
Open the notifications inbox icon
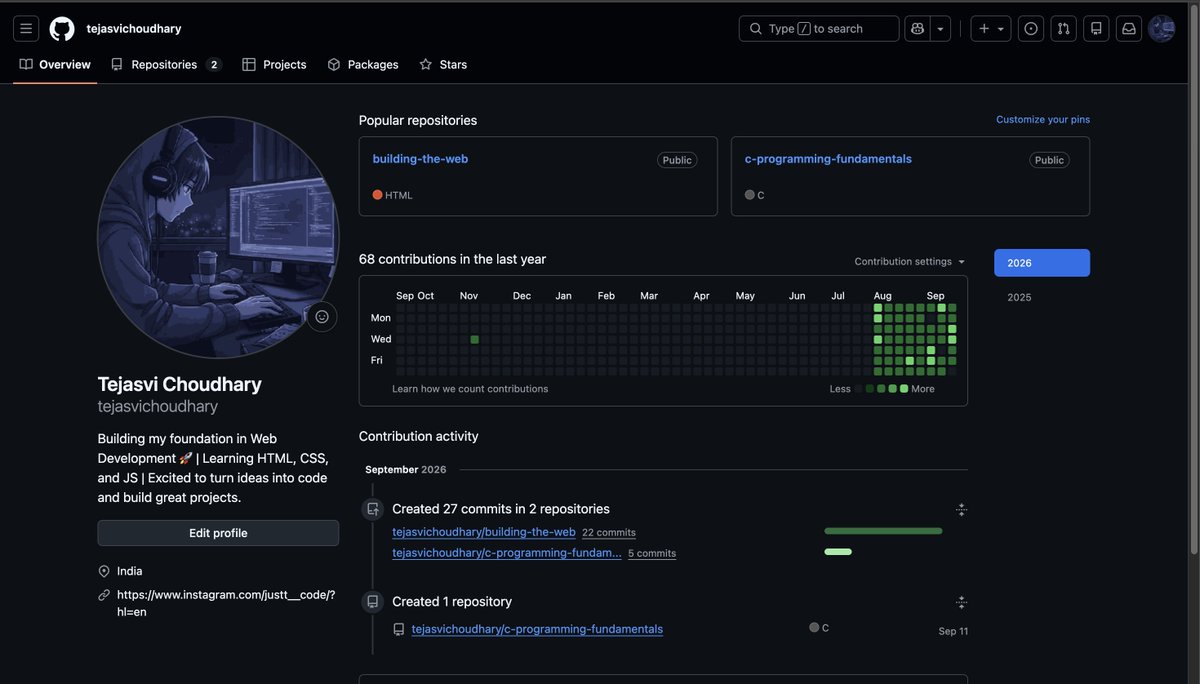coord(1129,29)
